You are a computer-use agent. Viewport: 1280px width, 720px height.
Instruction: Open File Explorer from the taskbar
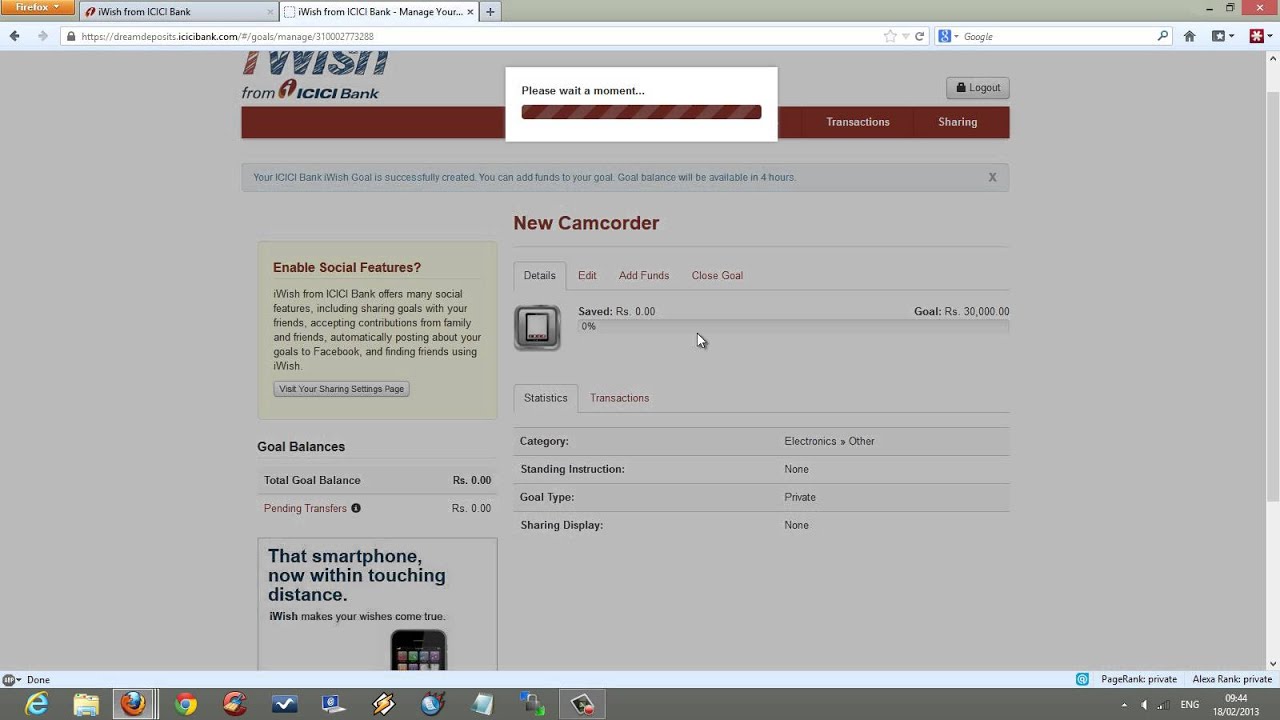click(86, 704)
